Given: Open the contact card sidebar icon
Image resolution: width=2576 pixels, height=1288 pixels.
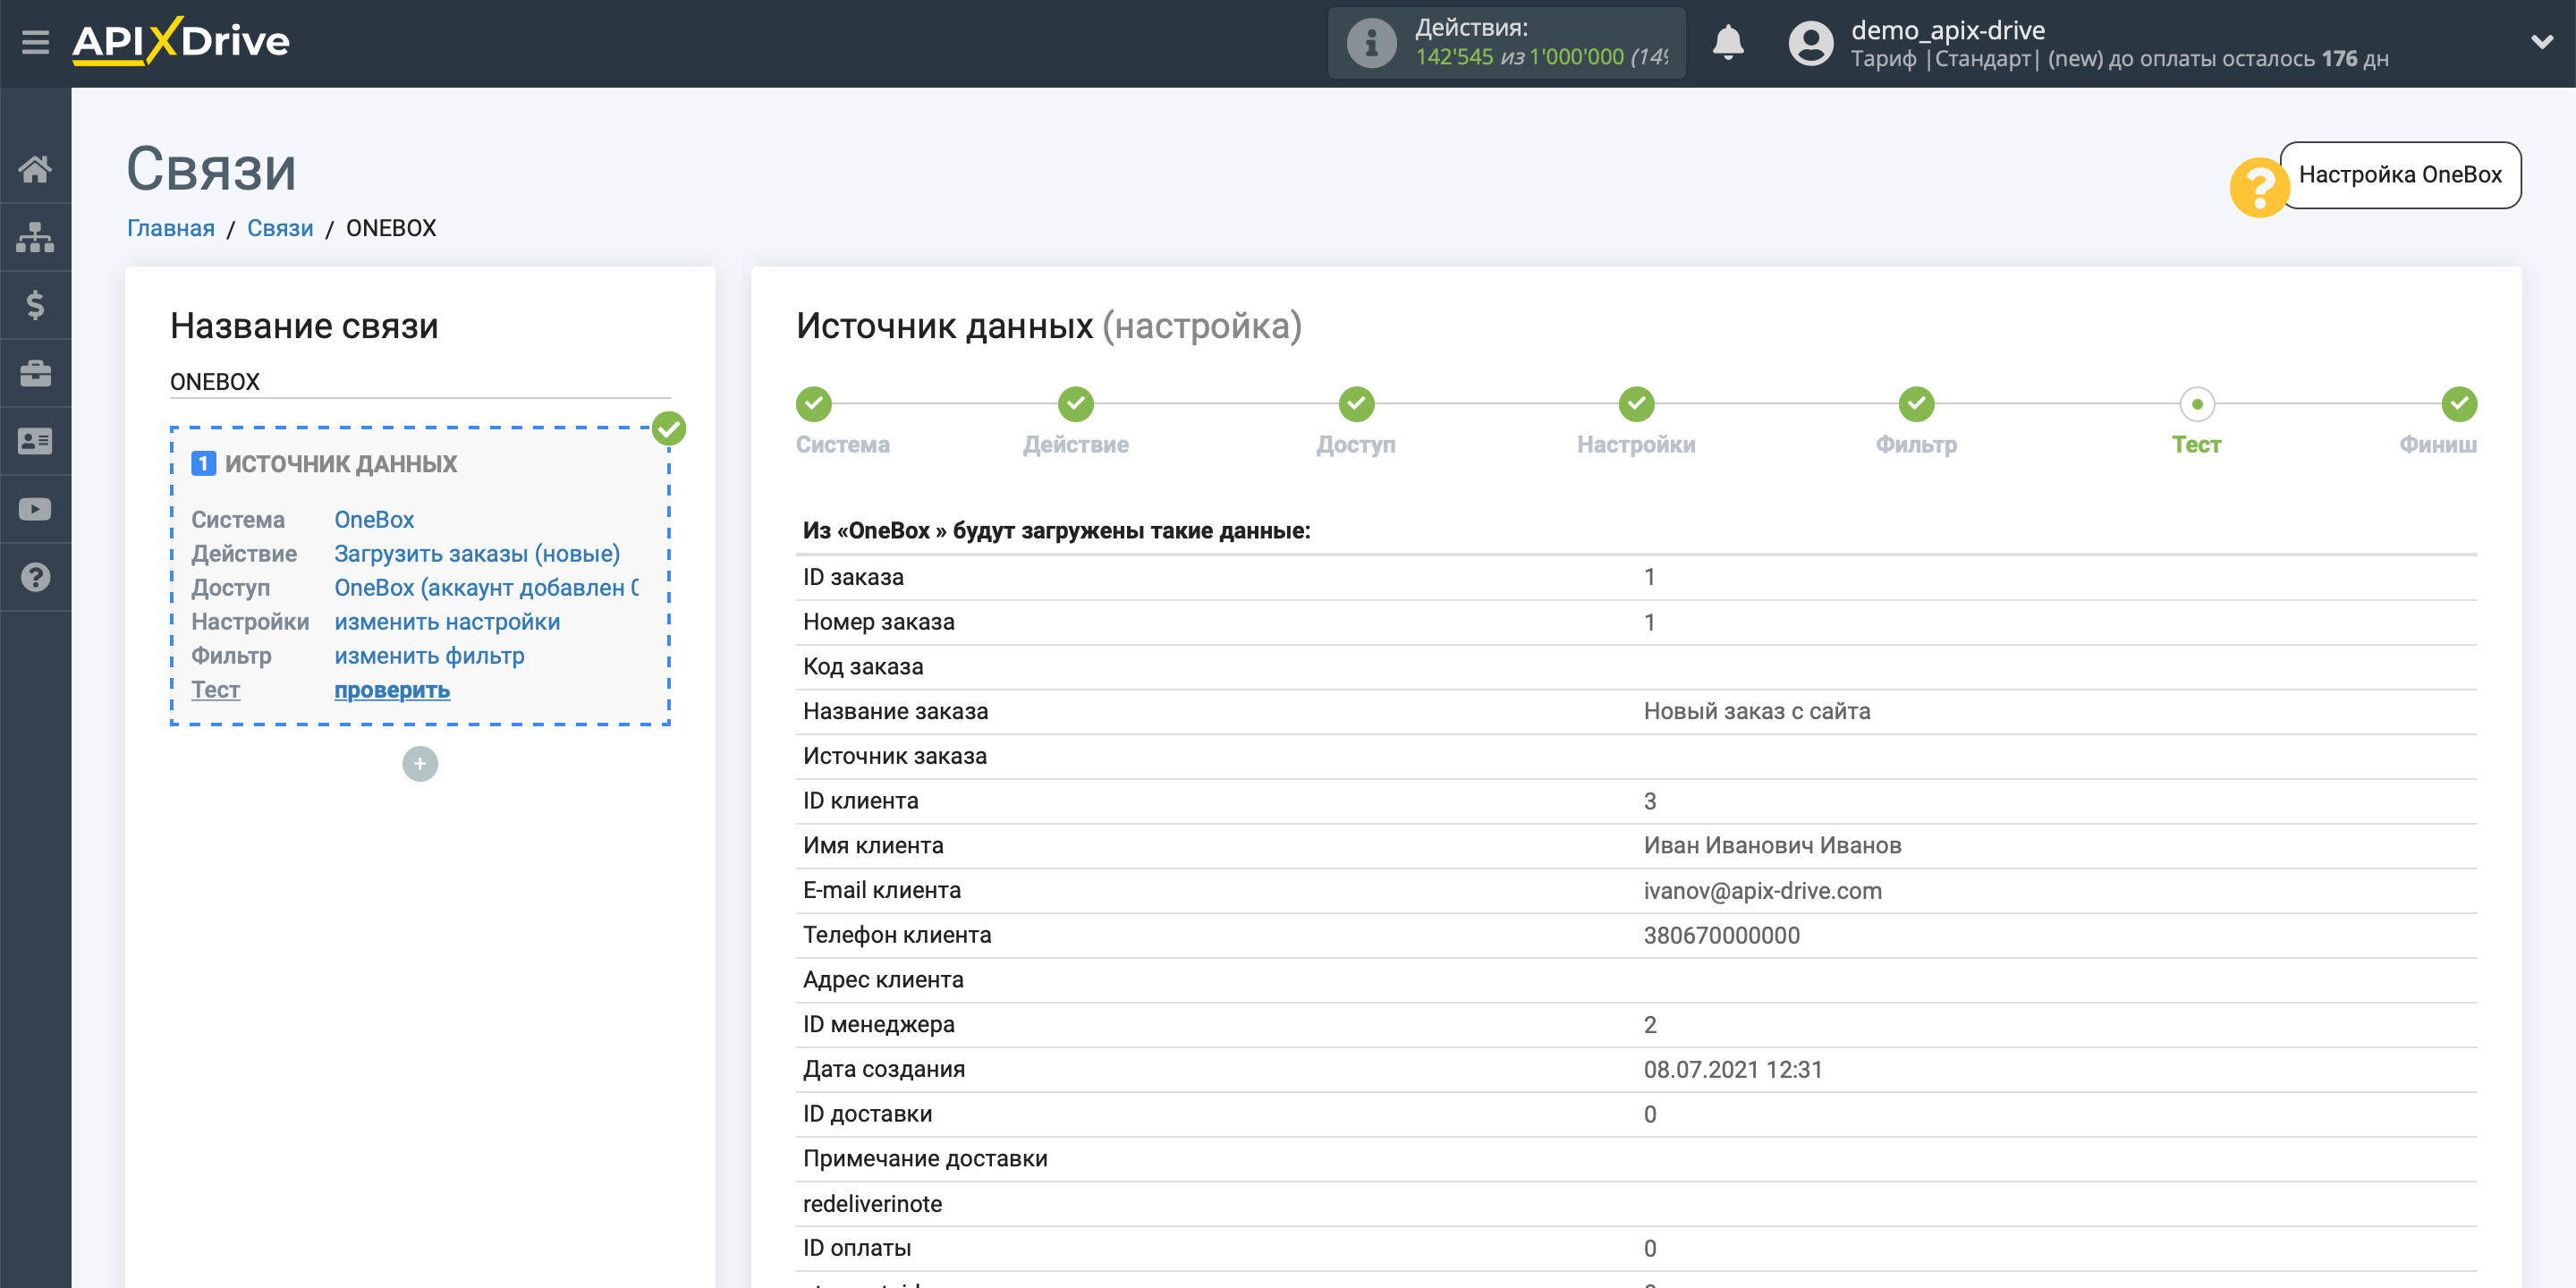Looking at the screenshot, I should coord(35,441).
